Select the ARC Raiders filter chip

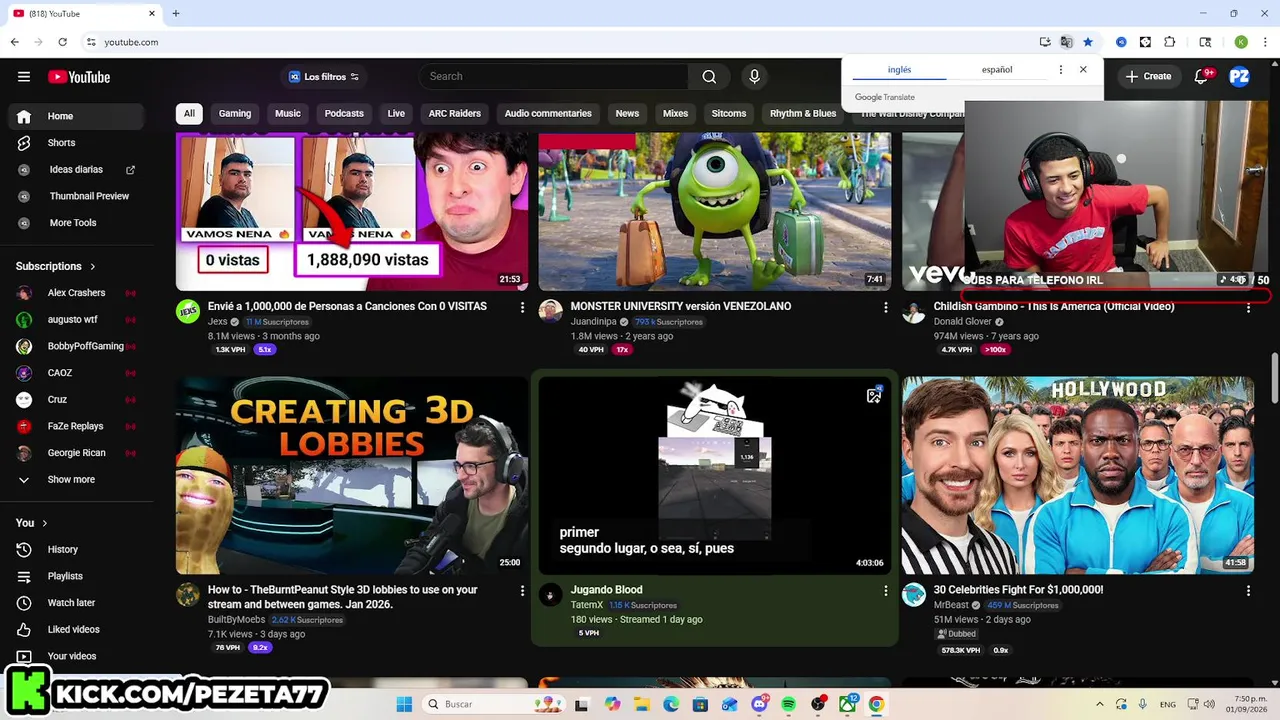pyautogui.click(x=455, y=113)
